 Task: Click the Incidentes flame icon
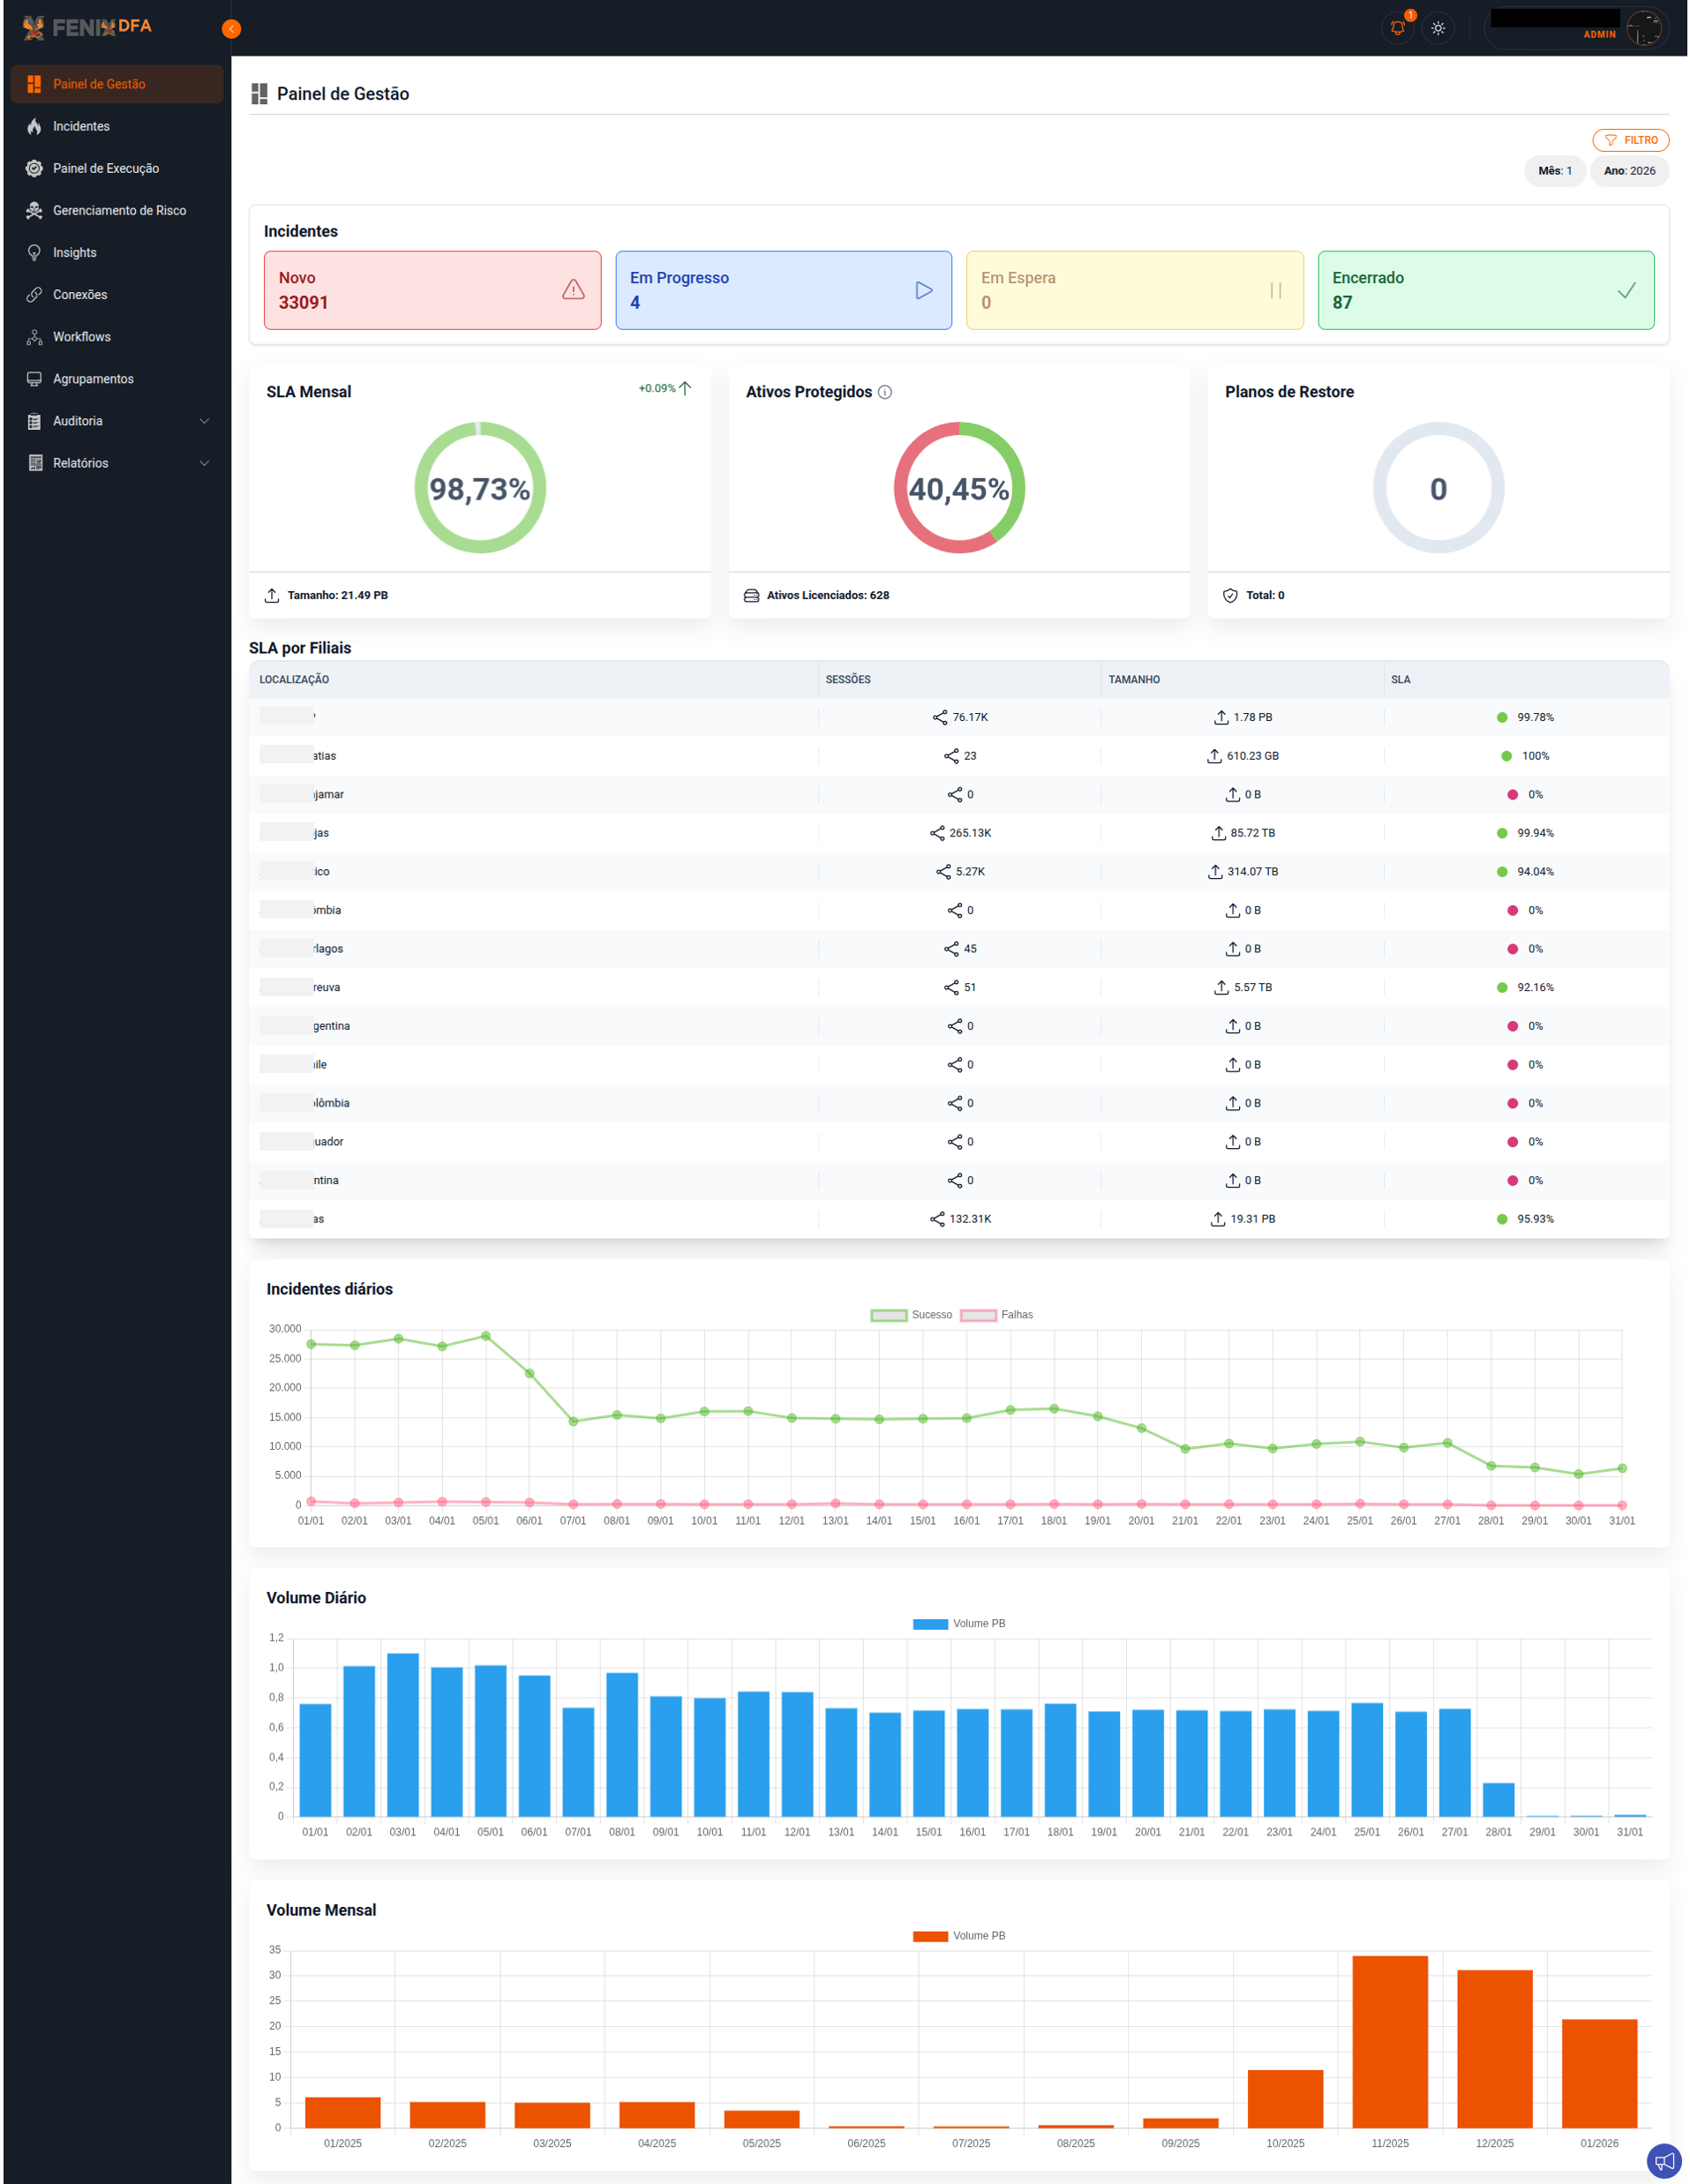click(34, 126)
